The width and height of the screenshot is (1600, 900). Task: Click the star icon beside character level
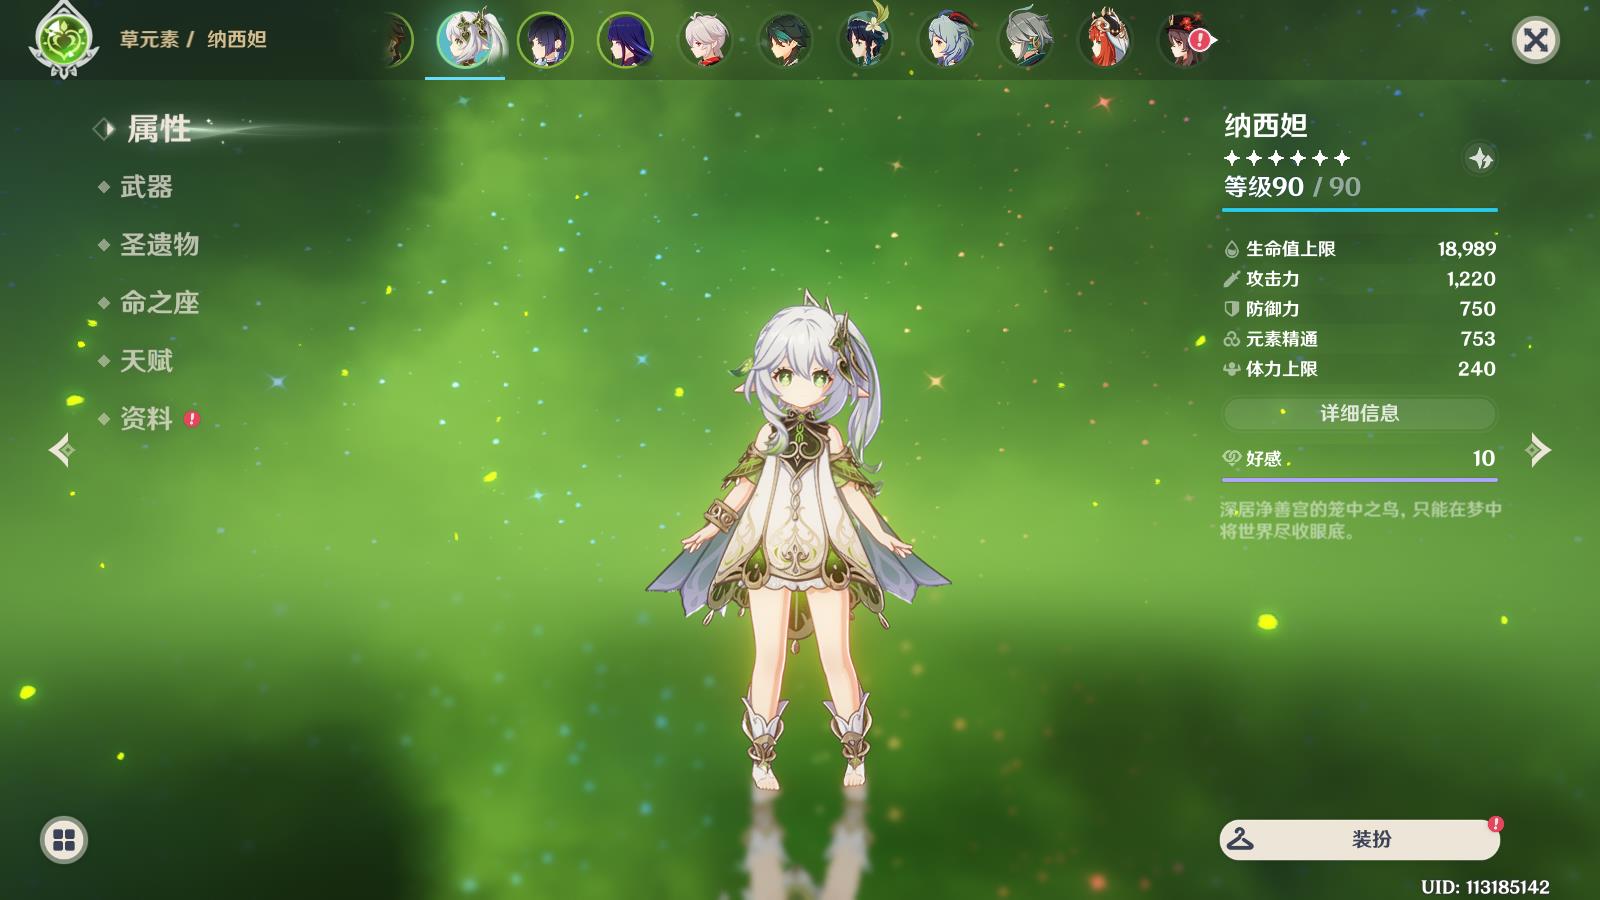(1480, 158)
